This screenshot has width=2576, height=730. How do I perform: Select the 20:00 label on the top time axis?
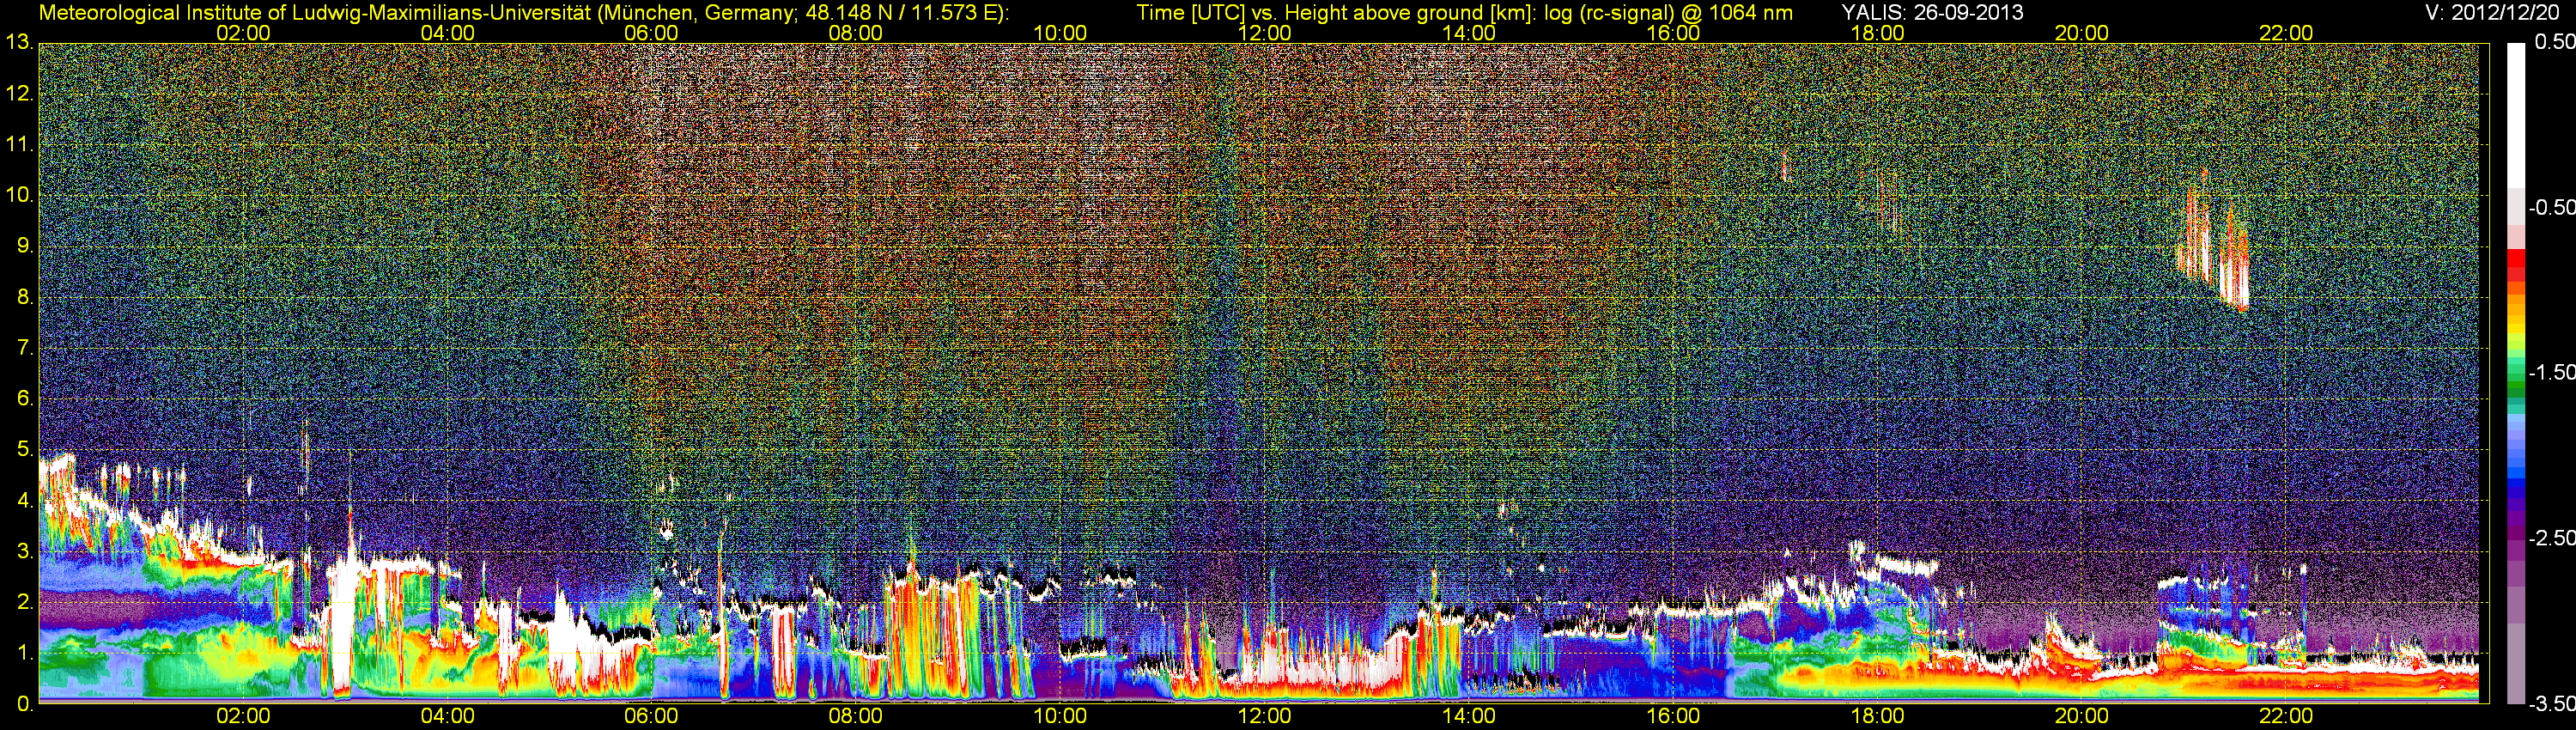pos(2082,33)
